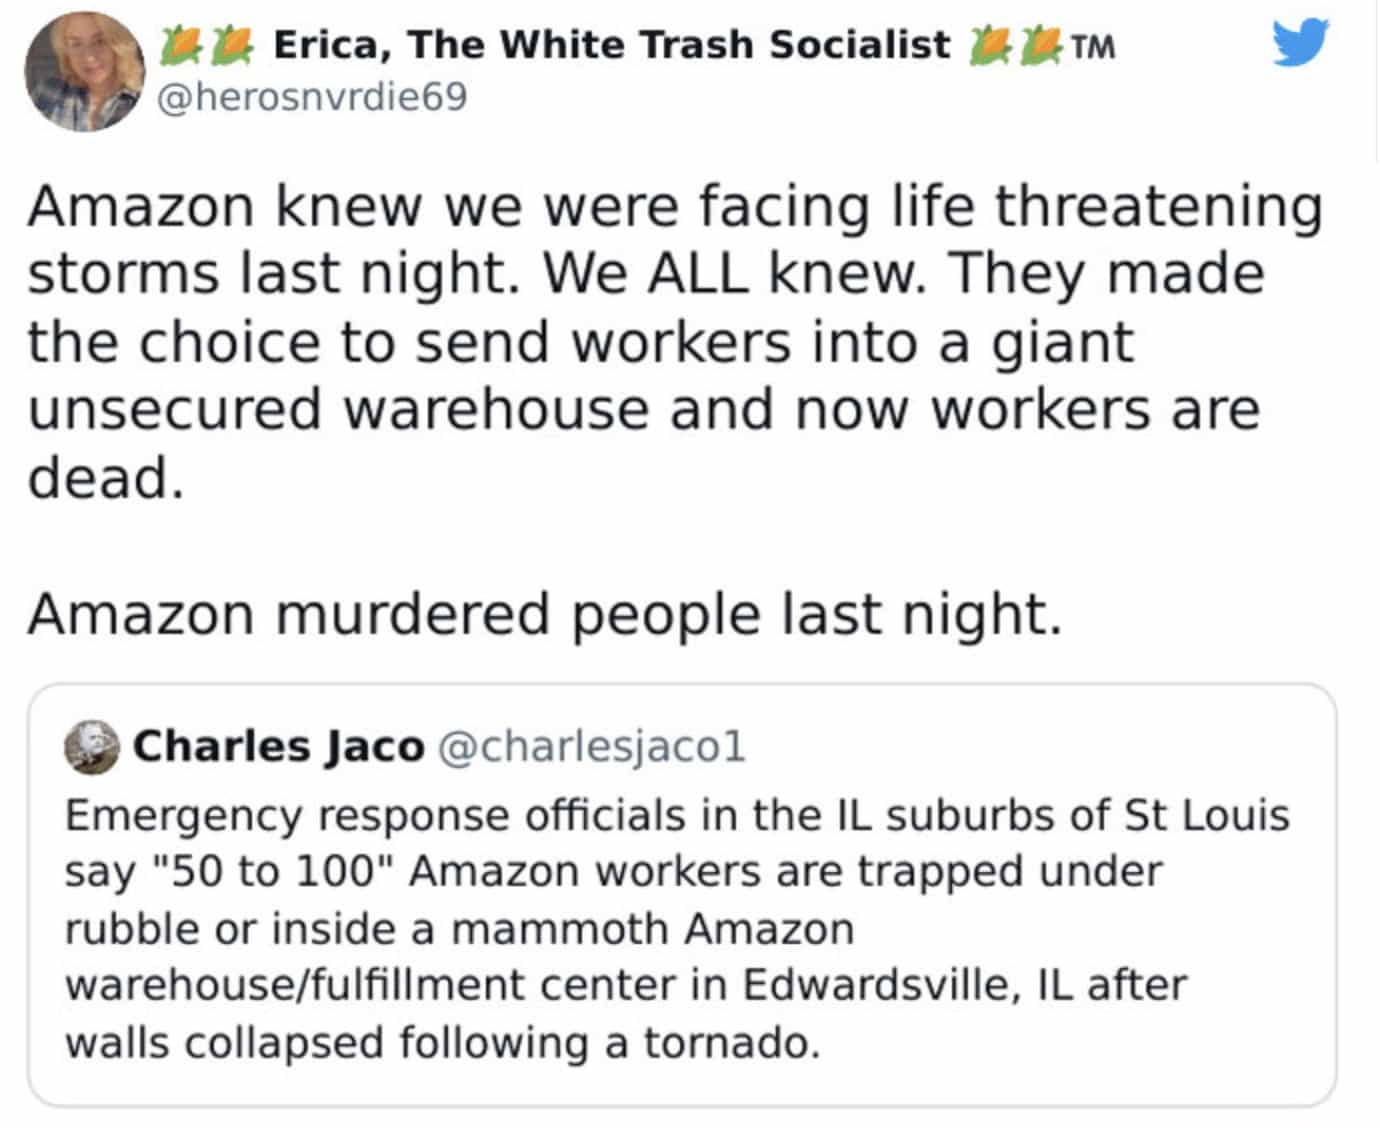1380x1128 pixels.
Task: Click the @charlesjaco1 handle
Action: click(592, 746)
